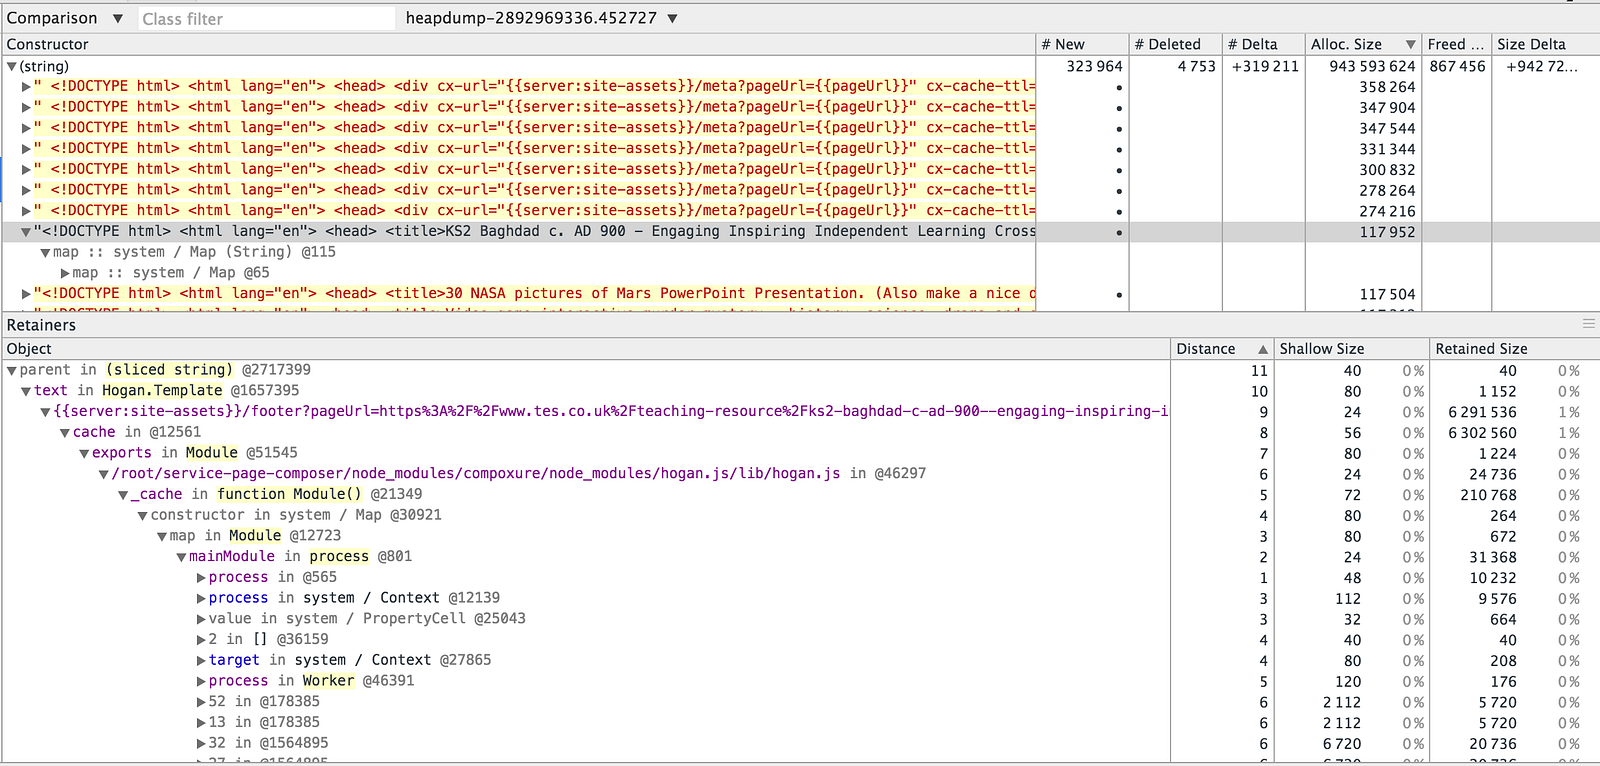Sort by the Size Delta column header
This screenshot has height=766, width=1600.
pos(1545,44)
